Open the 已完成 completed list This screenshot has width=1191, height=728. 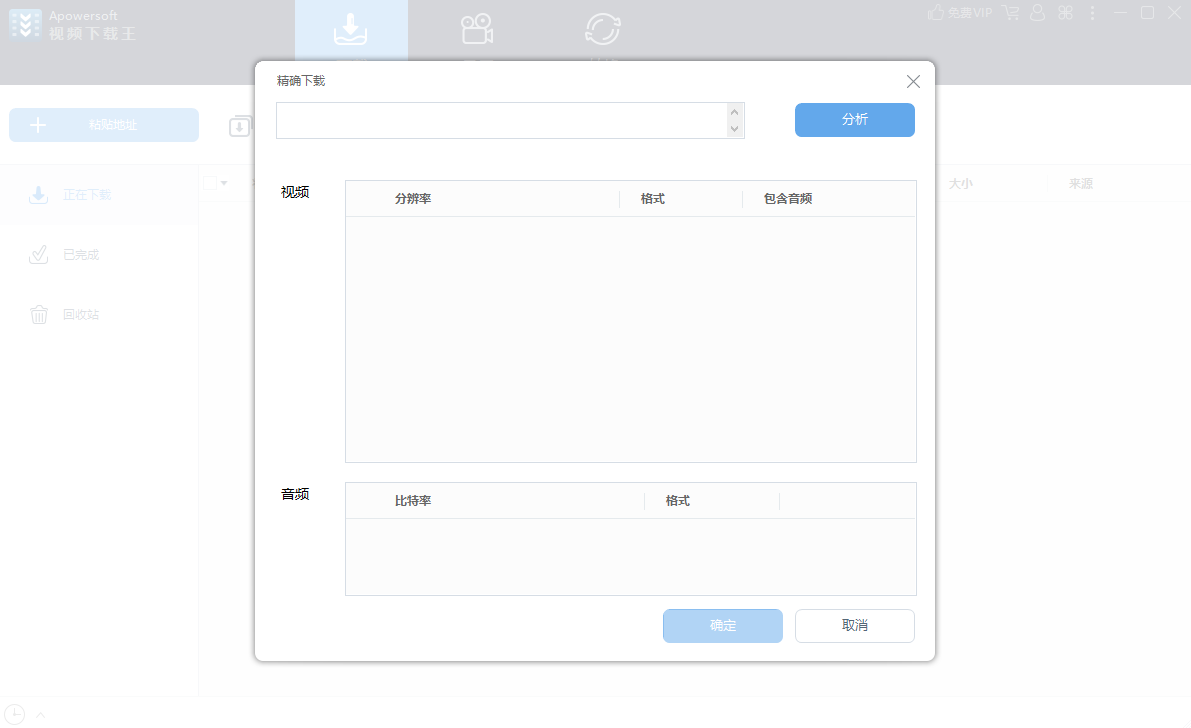(81, 255)
